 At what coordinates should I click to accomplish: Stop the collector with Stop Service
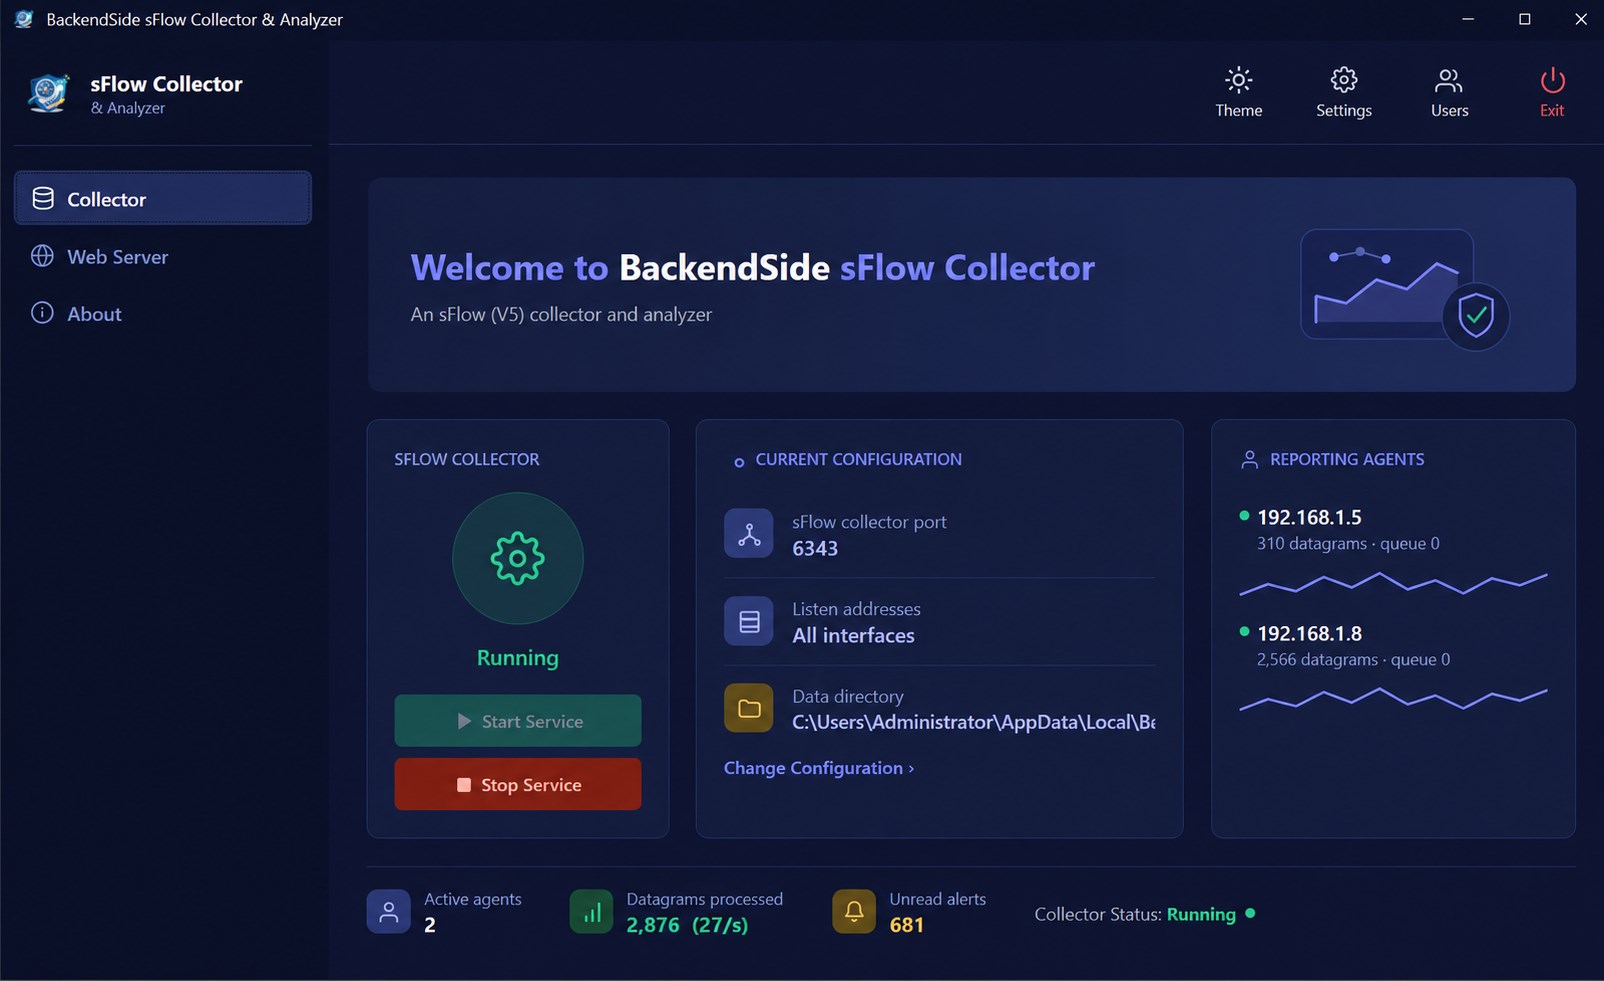pos(518,784)
